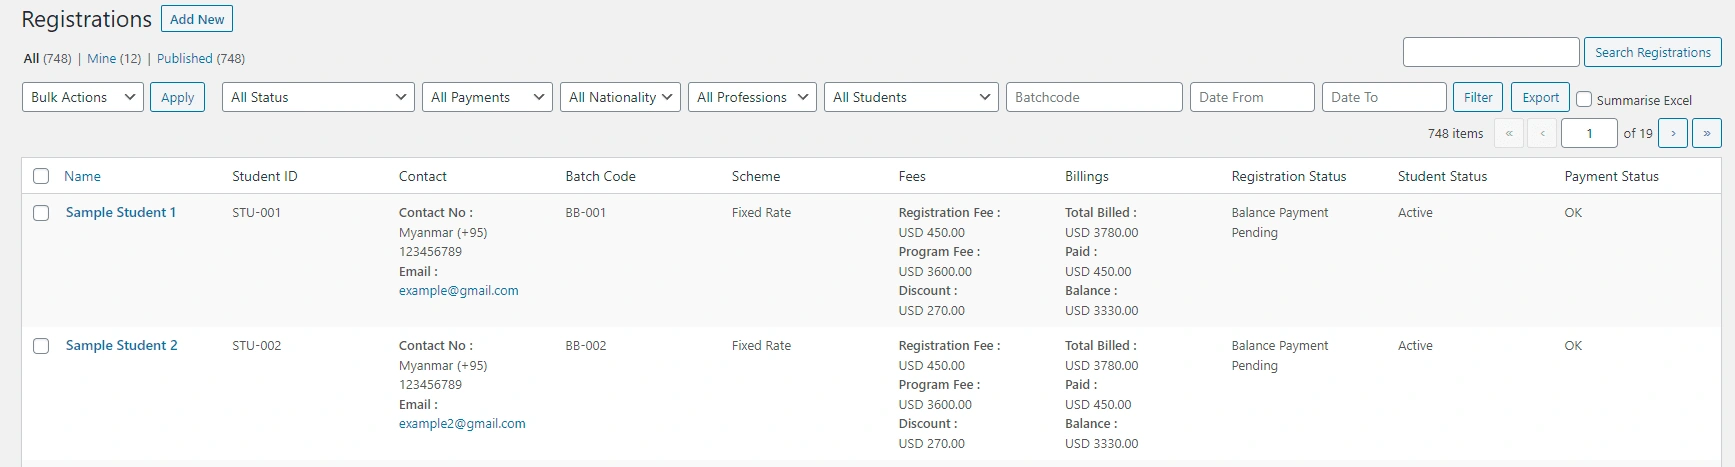This screenshot has height=467, width=1735.
Task: Expand the All Nationality dropdown
Action: click(x=620, y=97)
